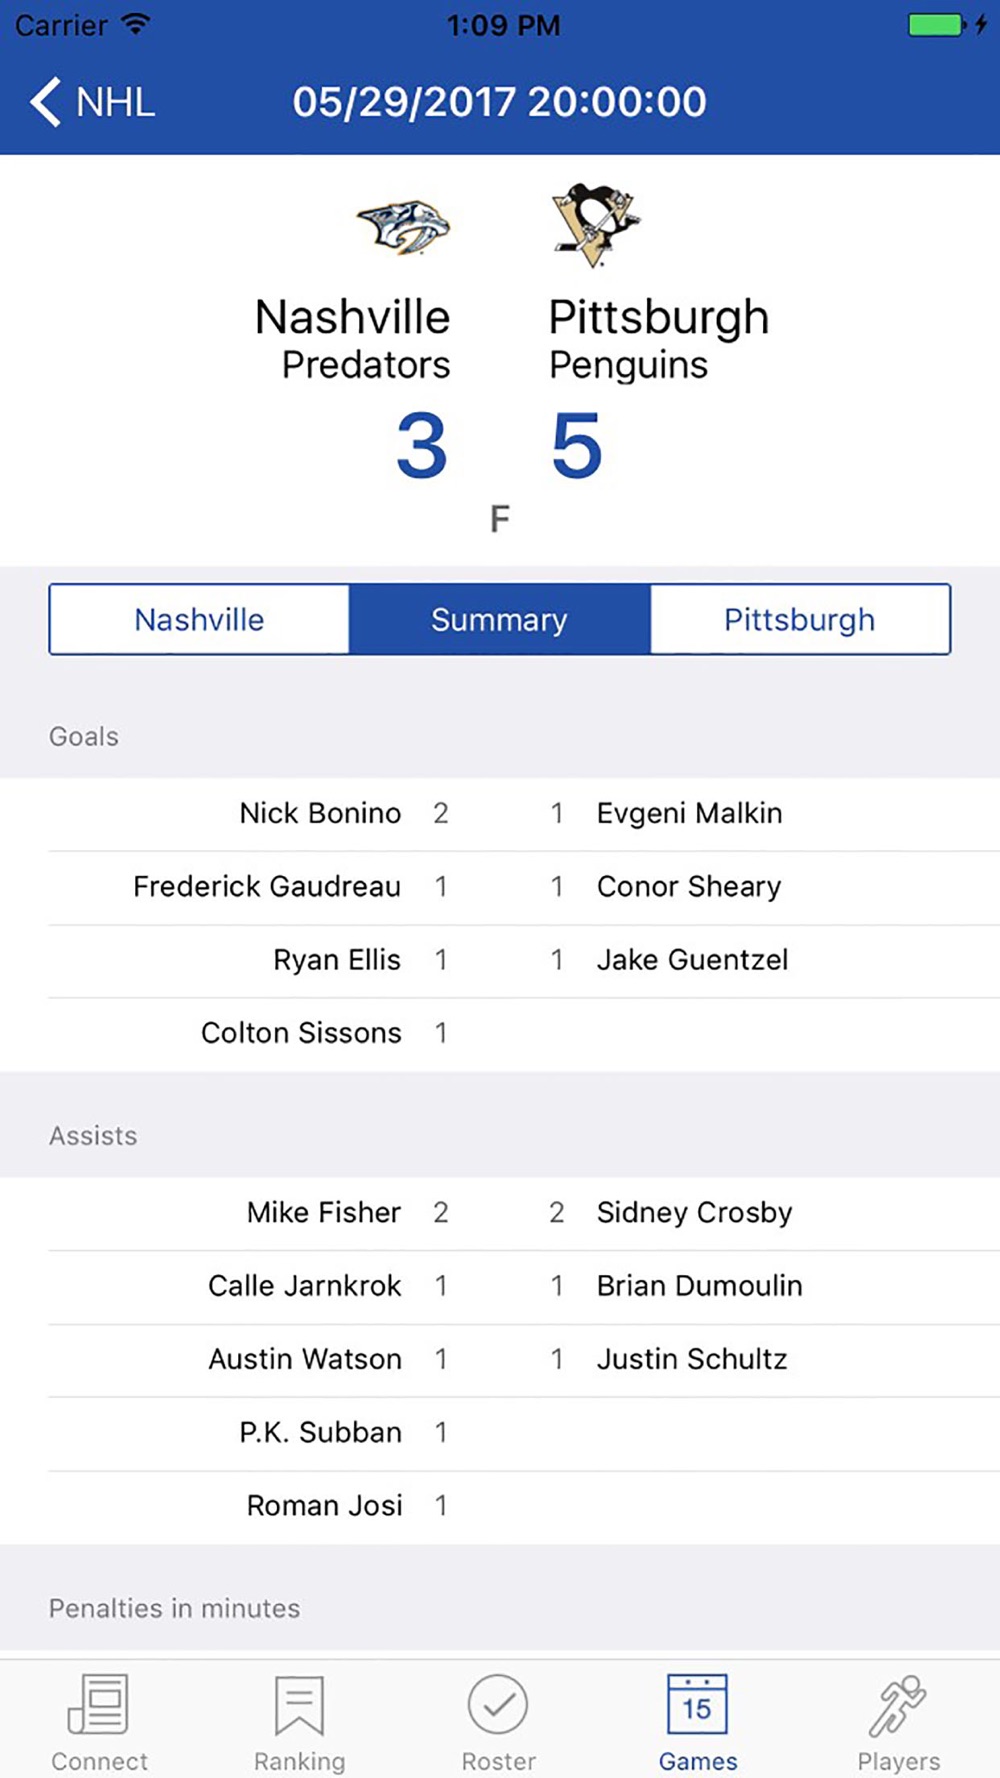The image size is (1000, 1778).
Task: Tap the Nashville Predators logo
Action: (x=404, y=227)
